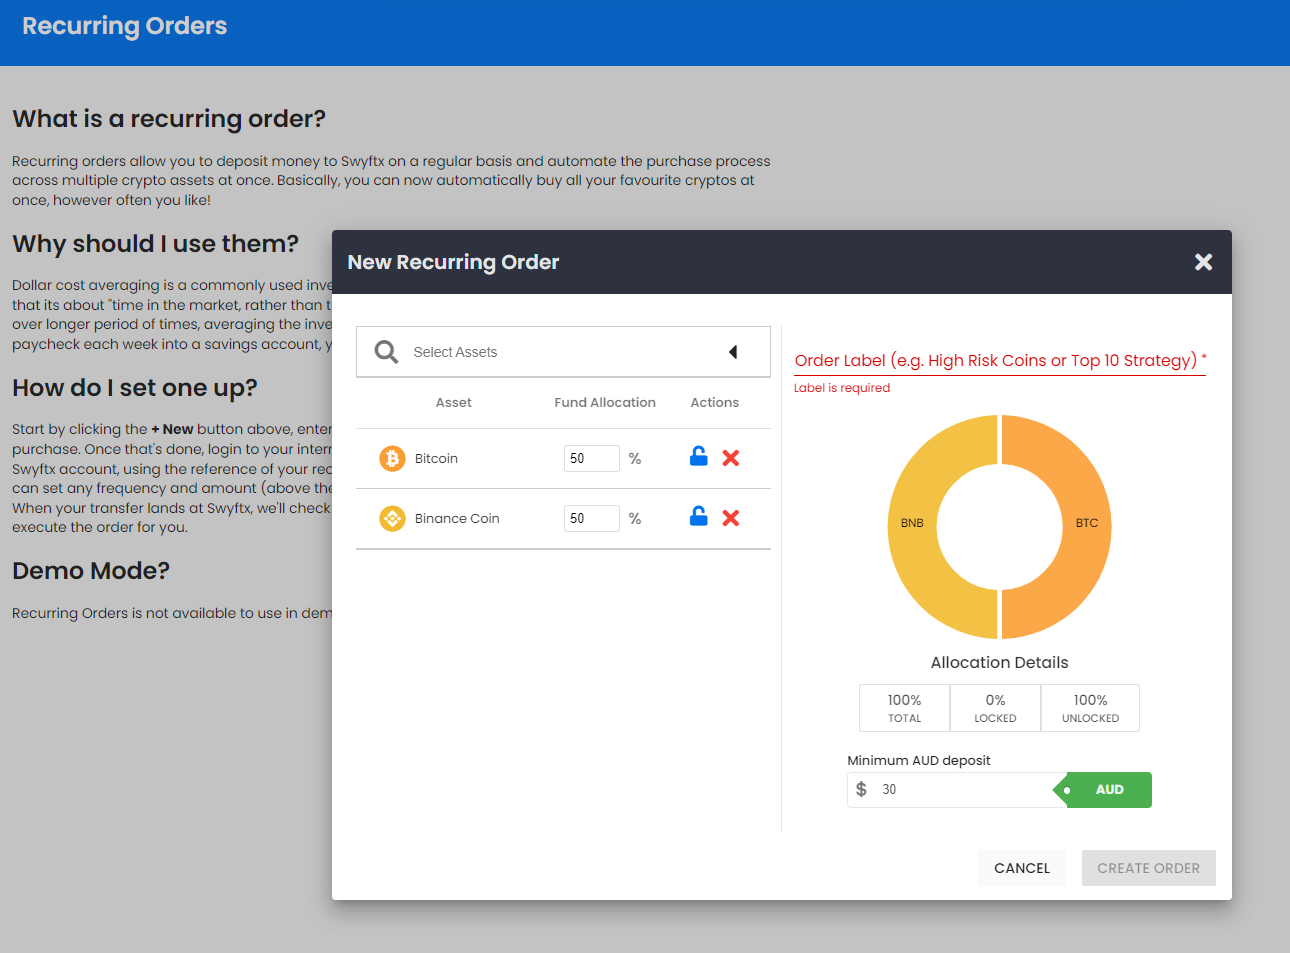Click the Recurring Orders page header title

coord(125,26)
